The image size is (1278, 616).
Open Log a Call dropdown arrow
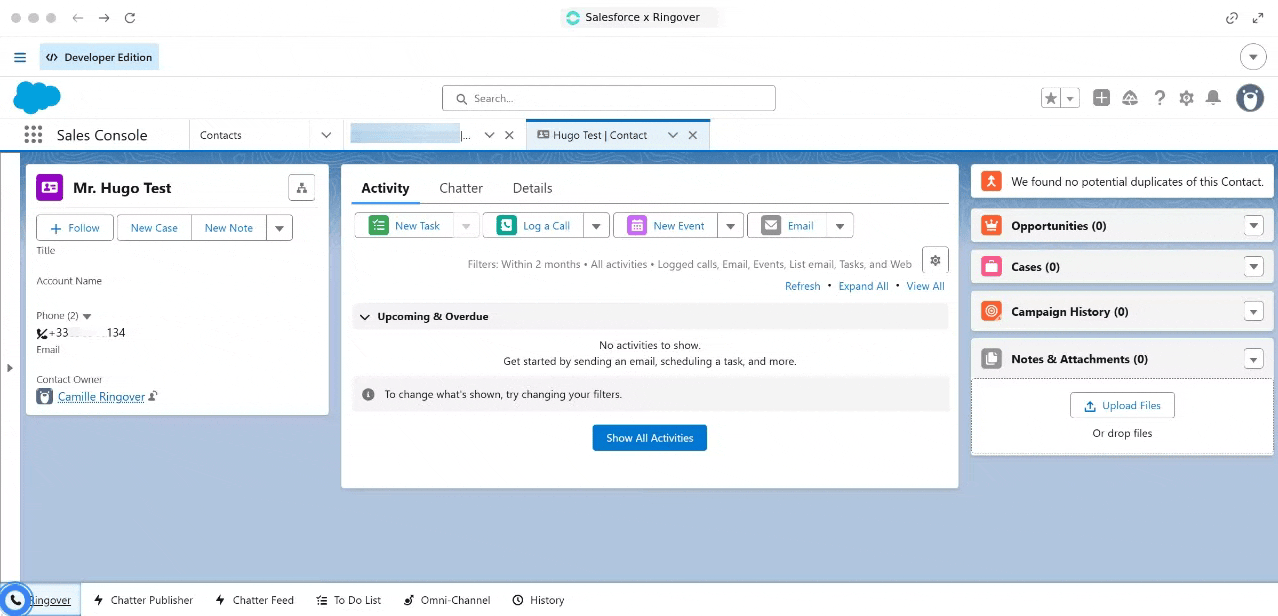(596, 226)
